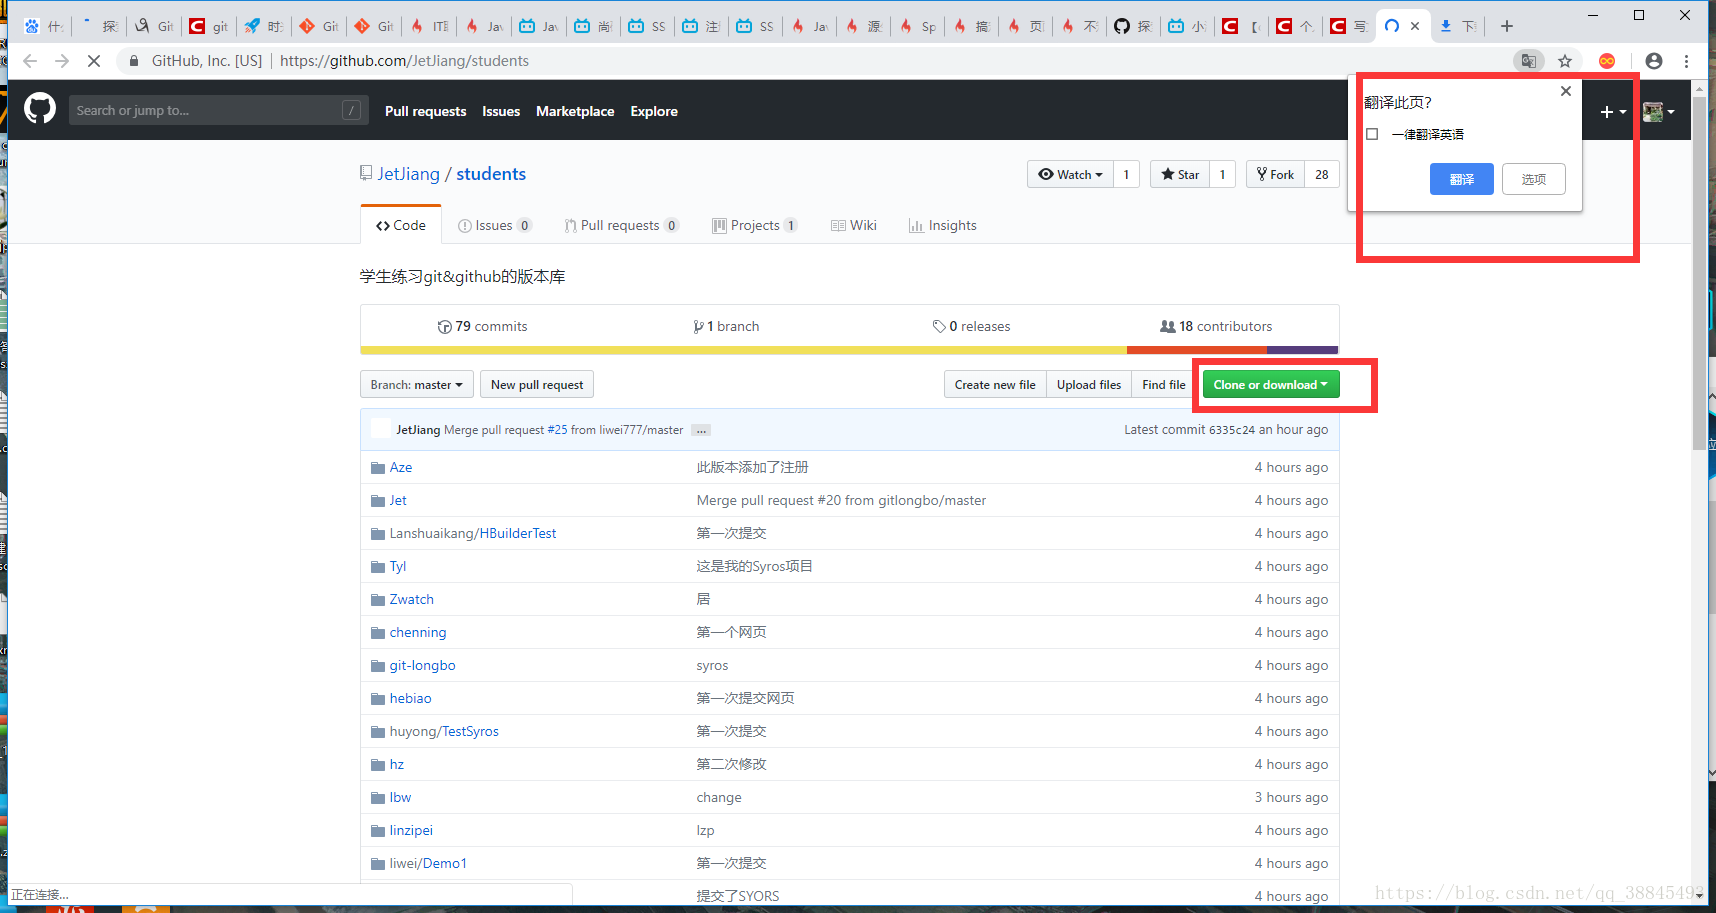Click the star count 1
The image size is (1716, 913).
pos(1222,174)
